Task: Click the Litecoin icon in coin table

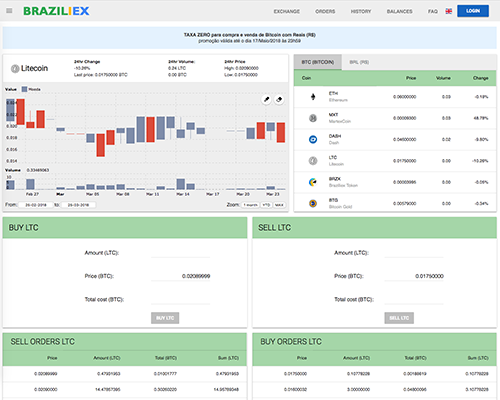Action: pyautogui.click(x=313, y=161)
